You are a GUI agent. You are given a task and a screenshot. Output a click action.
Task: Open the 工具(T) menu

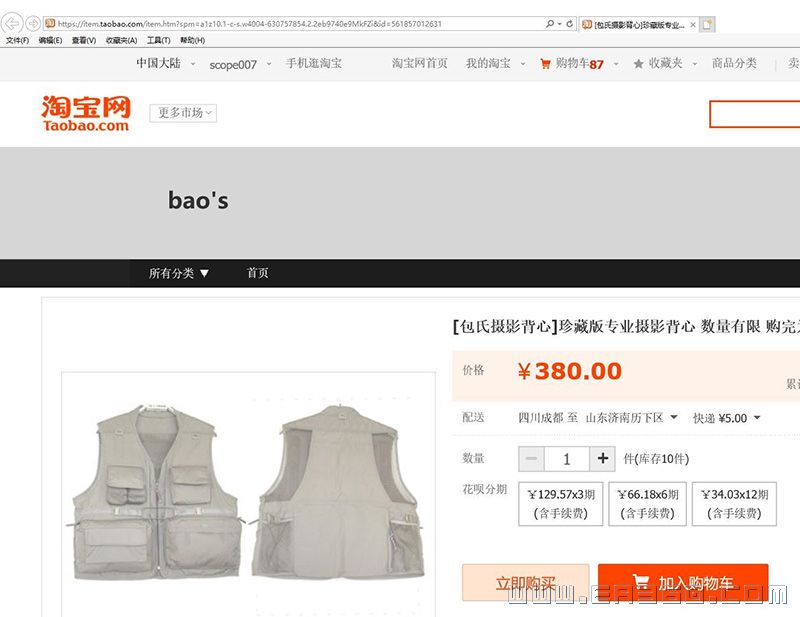click(x=159, y=40)
